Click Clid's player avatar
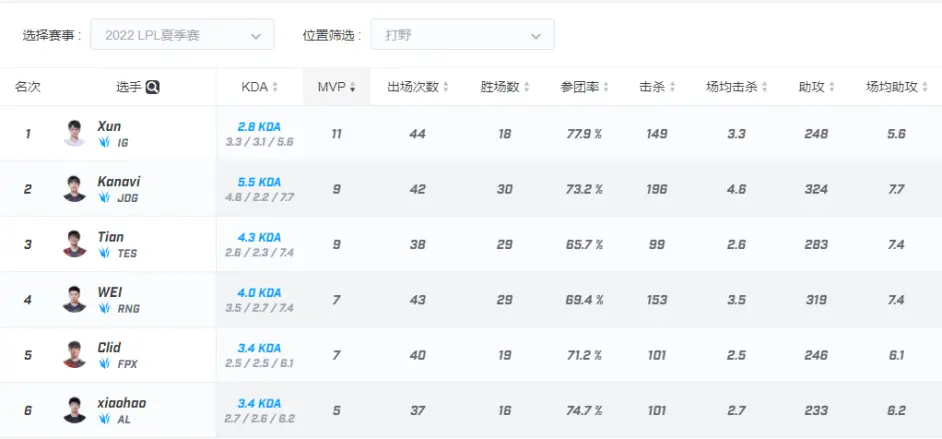942x439 pixels. 74,354
